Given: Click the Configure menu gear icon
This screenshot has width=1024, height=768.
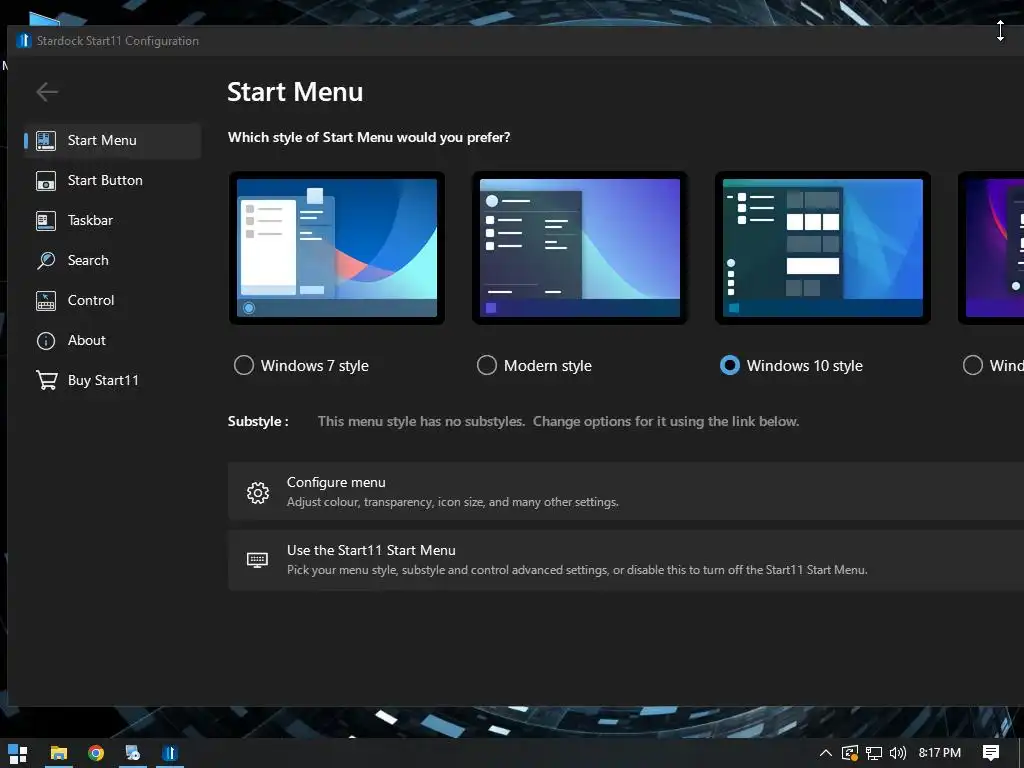Looking at the screenshot, I should tap(258, 492).
